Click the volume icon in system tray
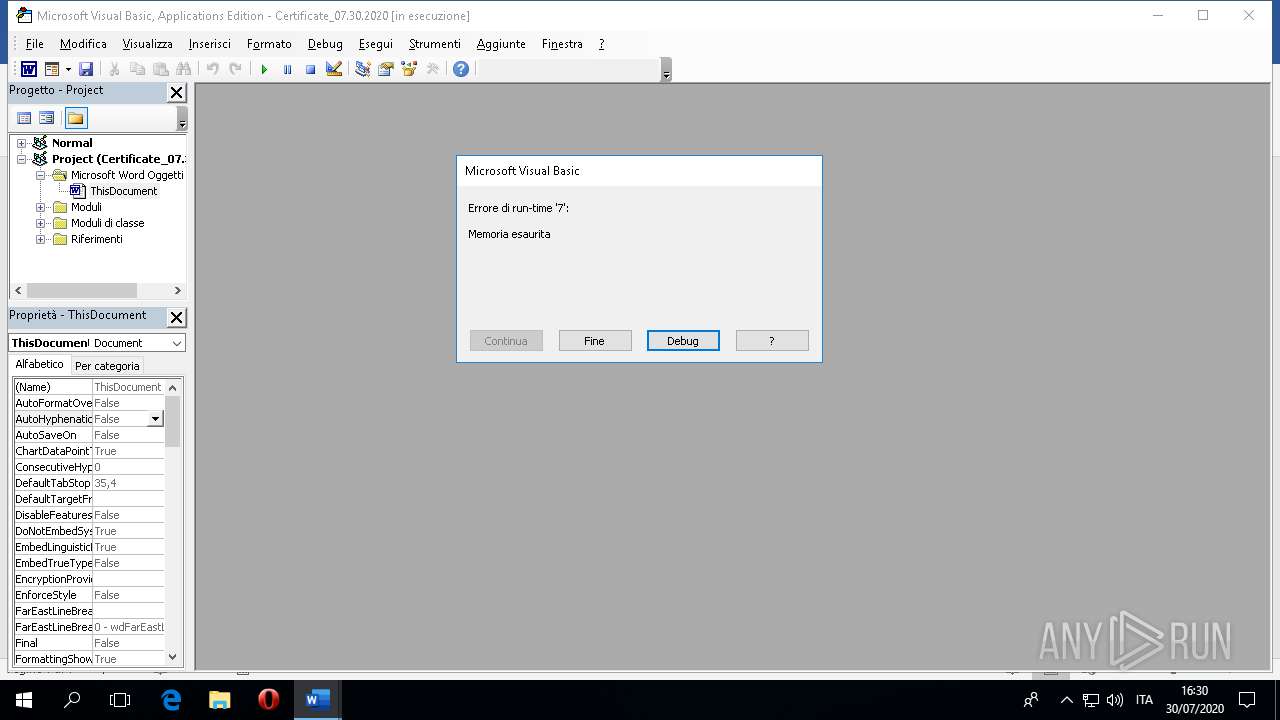Screen dimensions: 1280x720 coord(1115,700)
